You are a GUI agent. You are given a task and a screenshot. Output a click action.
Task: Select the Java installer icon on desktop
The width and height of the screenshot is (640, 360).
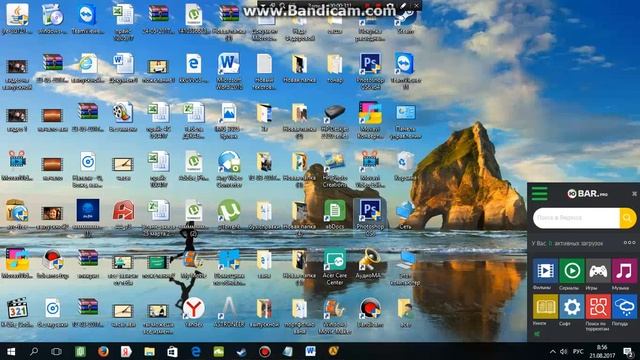pos(17,18)
